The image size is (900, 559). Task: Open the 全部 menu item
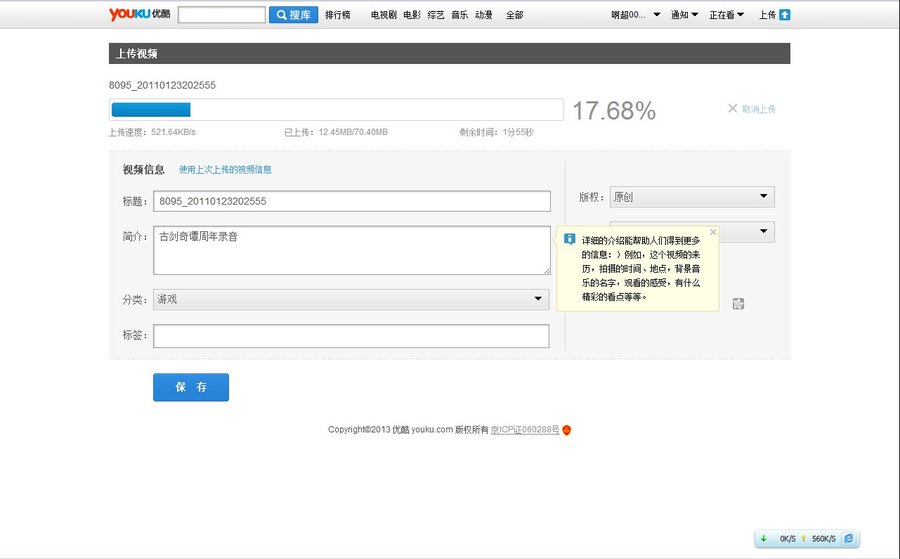514,15
